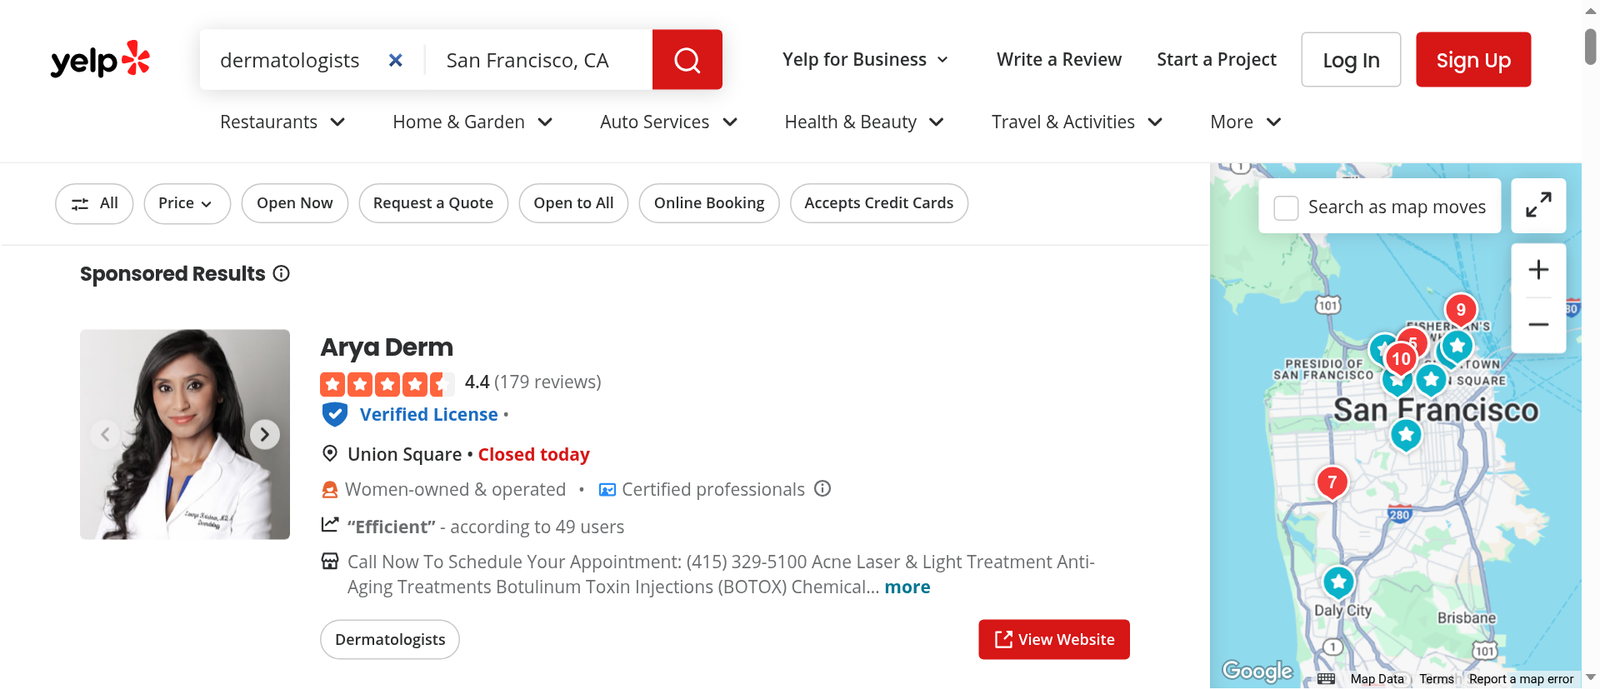Expand the Restaurants category menu
The image size is (1600, 689).
282,122
